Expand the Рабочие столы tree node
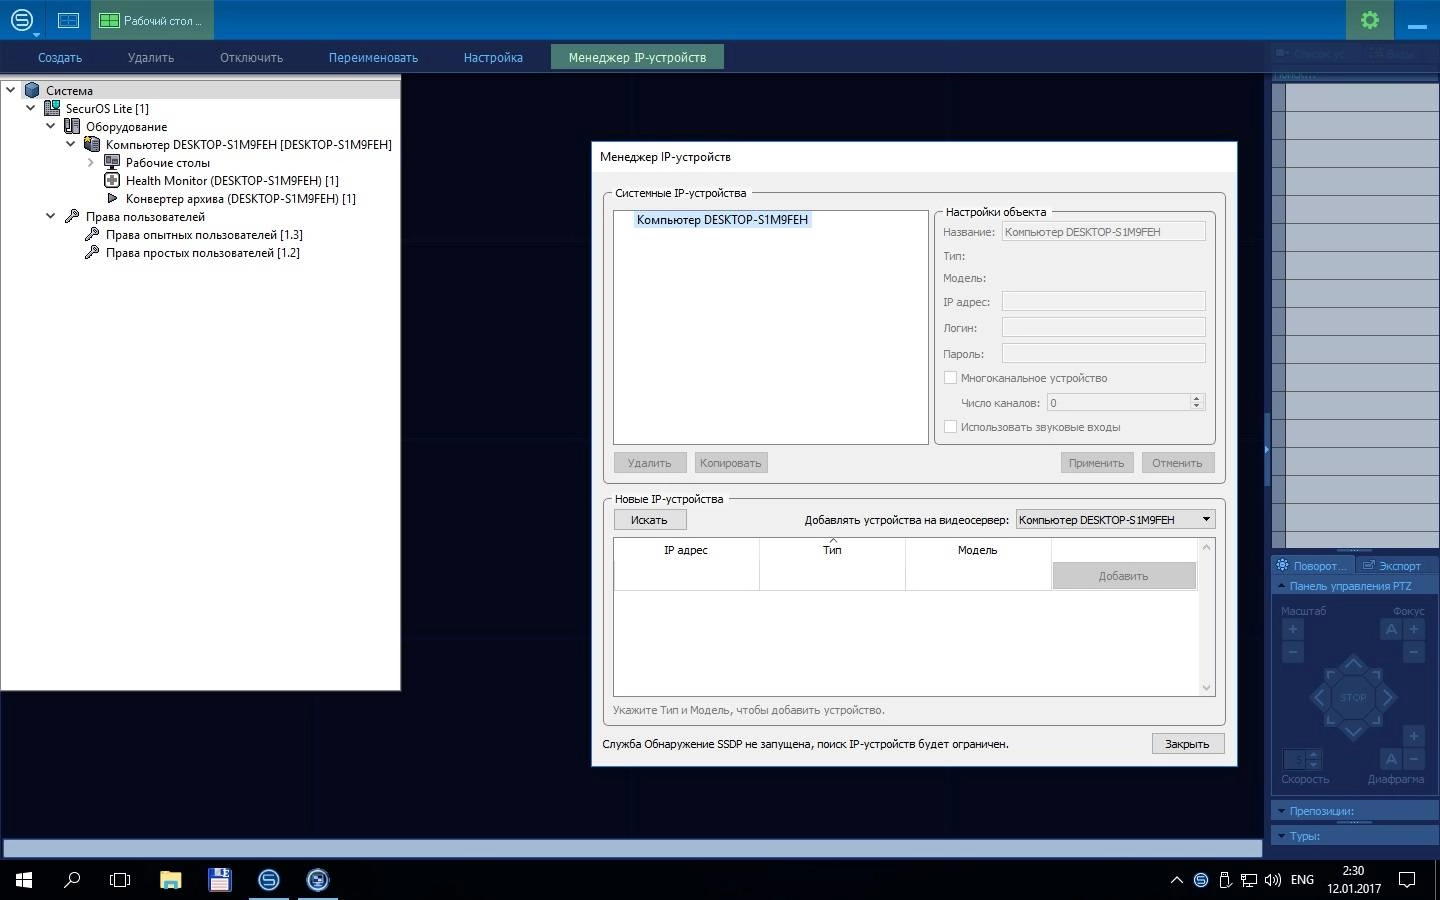The image size is (1440, 900). point(90,162)
